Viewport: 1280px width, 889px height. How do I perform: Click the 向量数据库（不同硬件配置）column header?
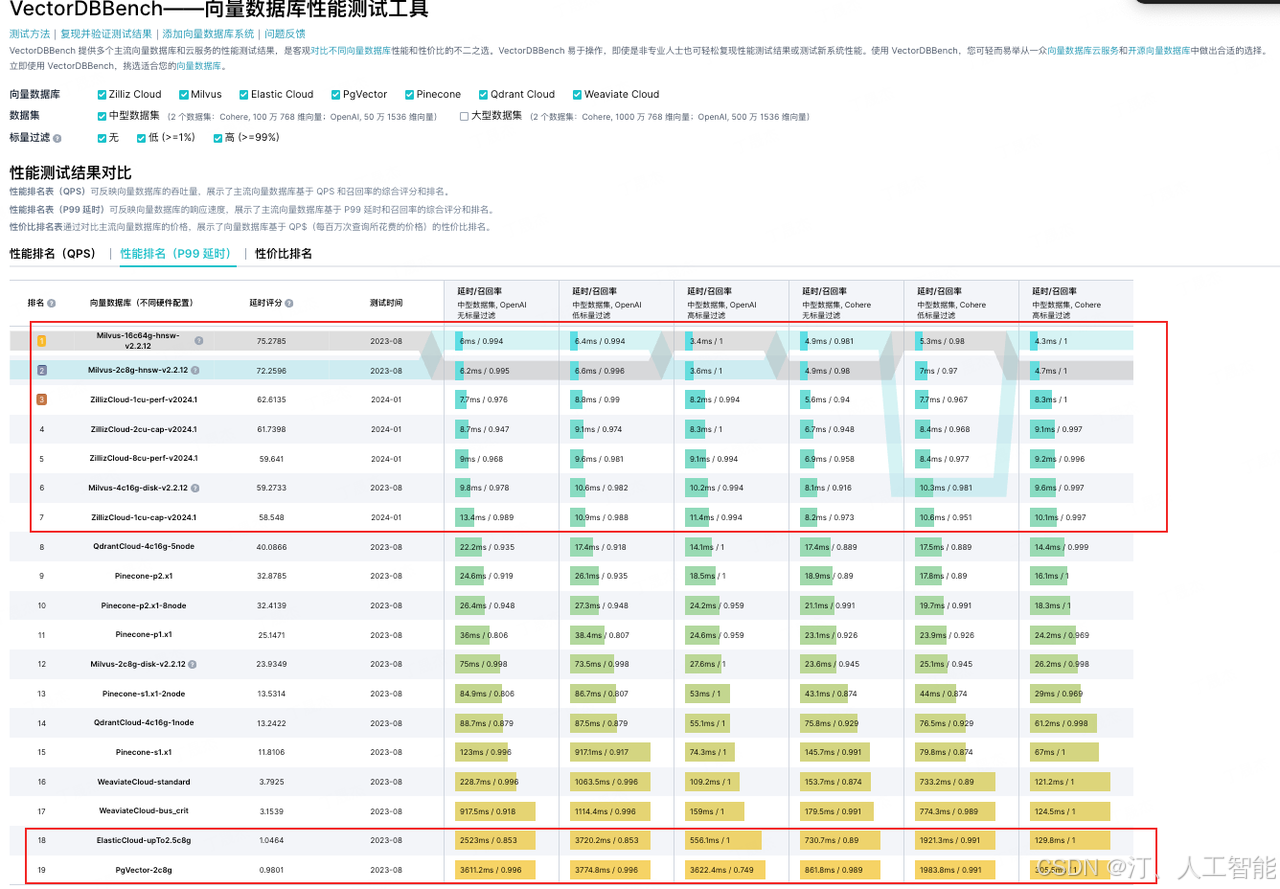(141, 303)
